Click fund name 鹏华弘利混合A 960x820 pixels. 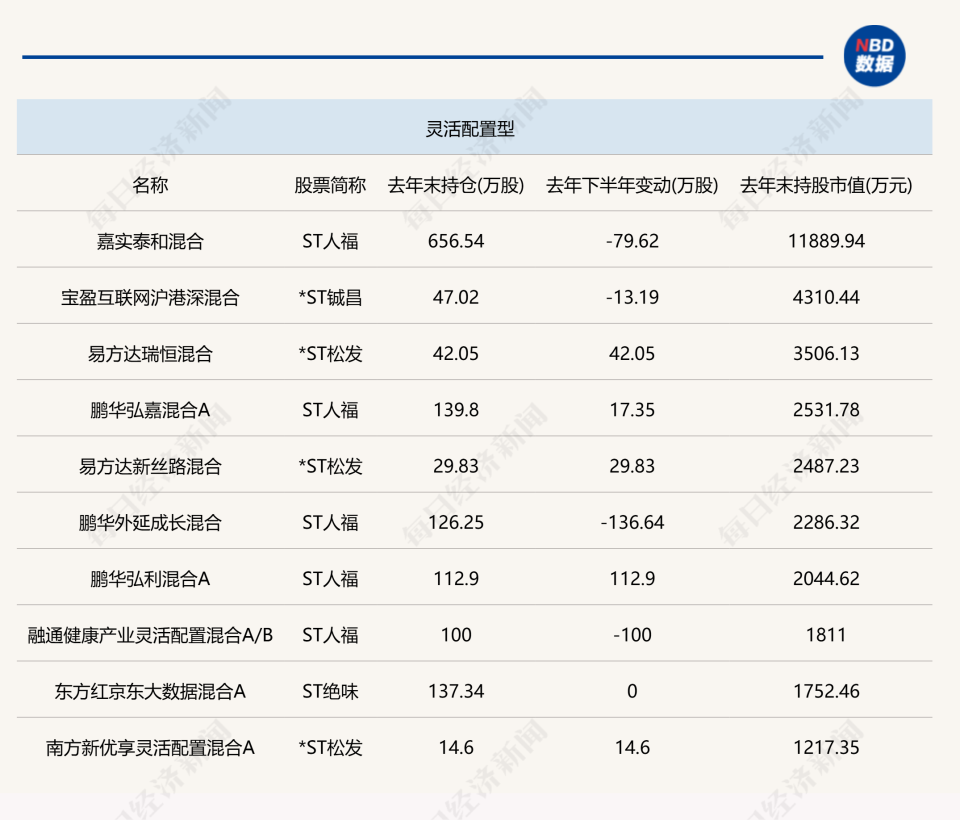coord(150,579)
